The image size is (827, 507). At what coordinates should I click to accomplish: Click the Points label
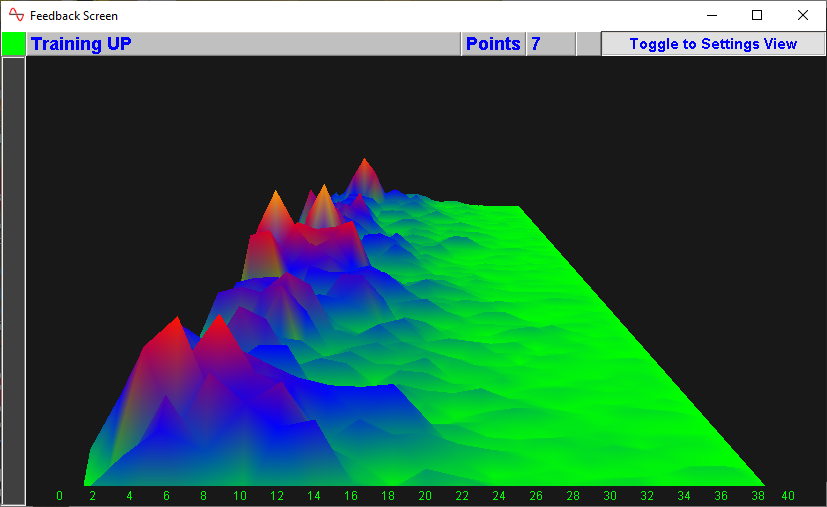(493, 44)
